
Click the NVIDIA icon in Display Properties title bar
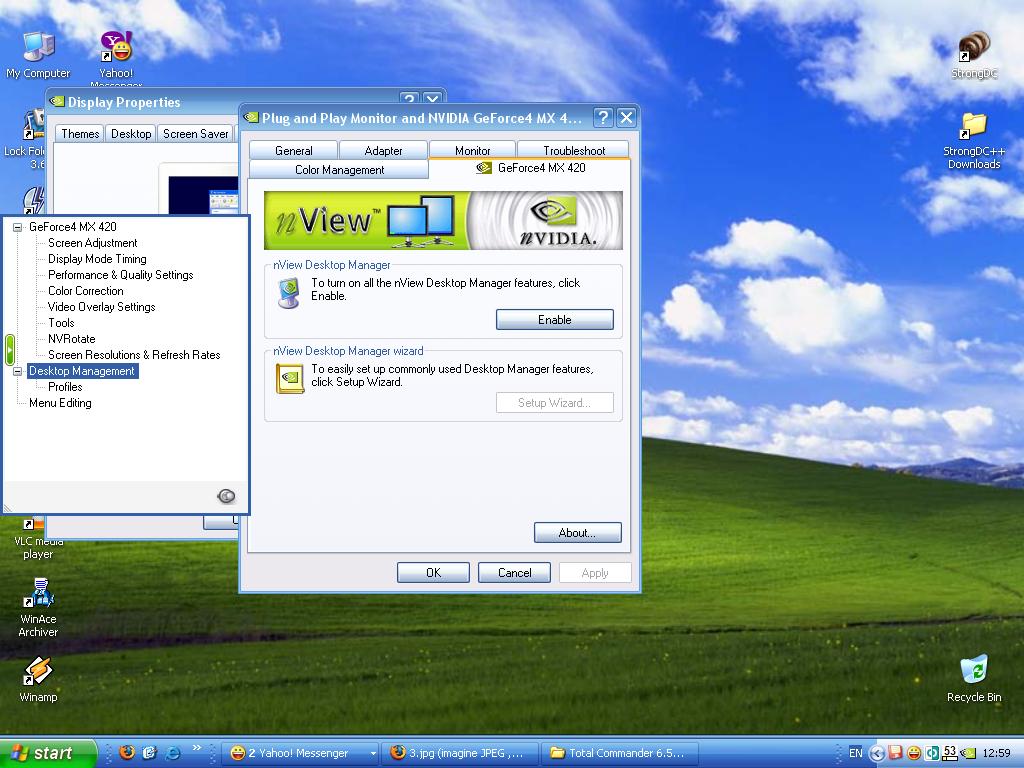(x=57, y=101)
